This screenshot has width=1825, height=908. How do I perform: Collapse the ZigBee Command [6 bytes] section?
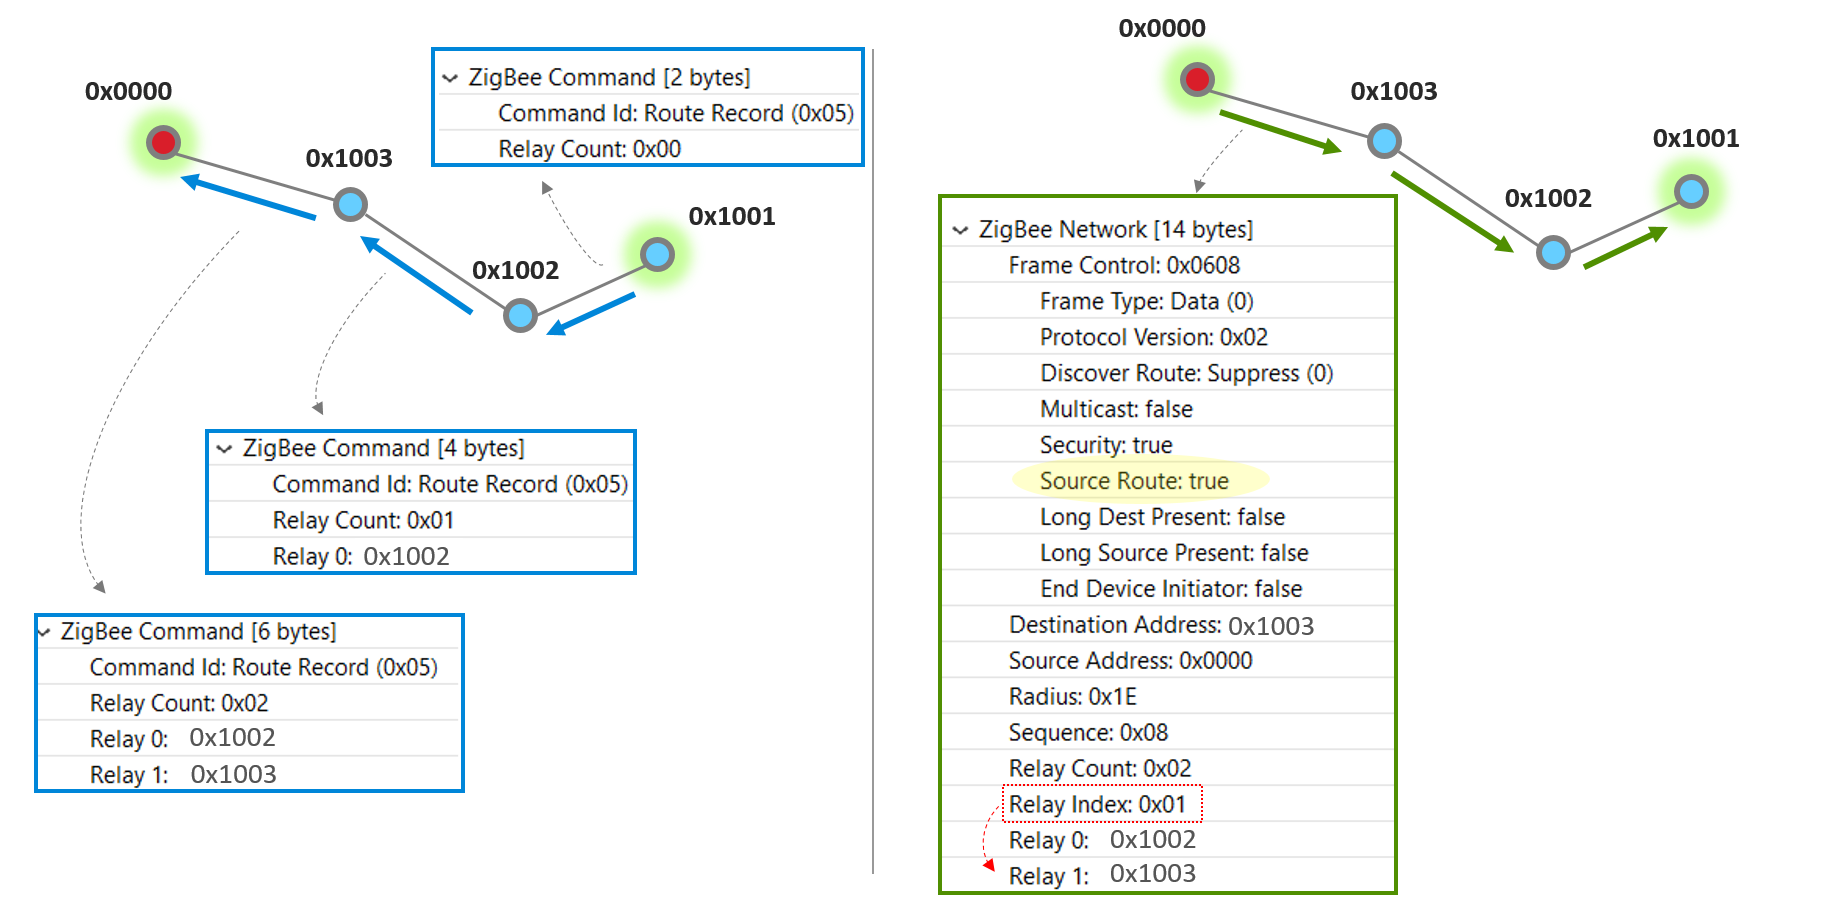[x=43, y=631]
